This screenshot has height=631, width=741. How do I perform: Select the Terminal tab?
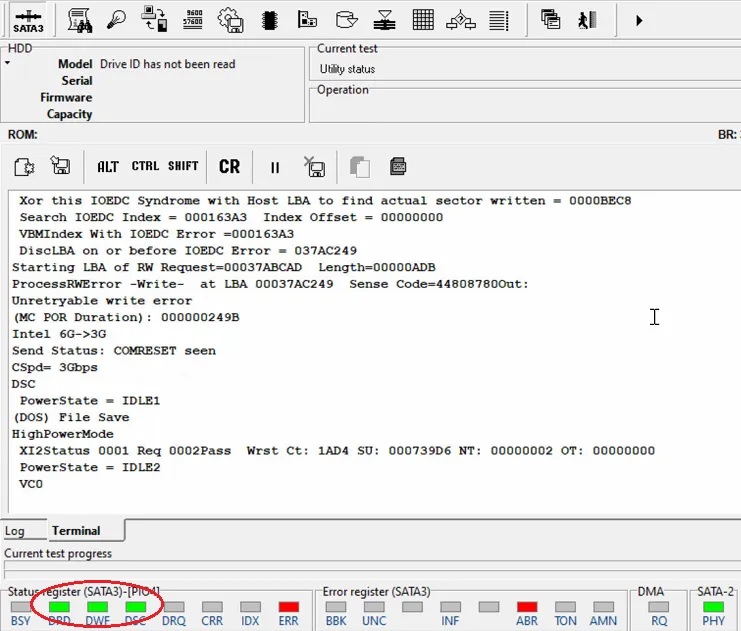76,531
